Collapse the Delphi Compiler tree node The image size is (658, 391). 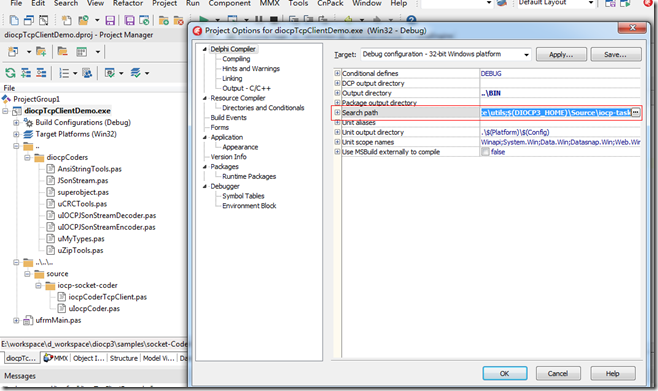tap(205, 49)
